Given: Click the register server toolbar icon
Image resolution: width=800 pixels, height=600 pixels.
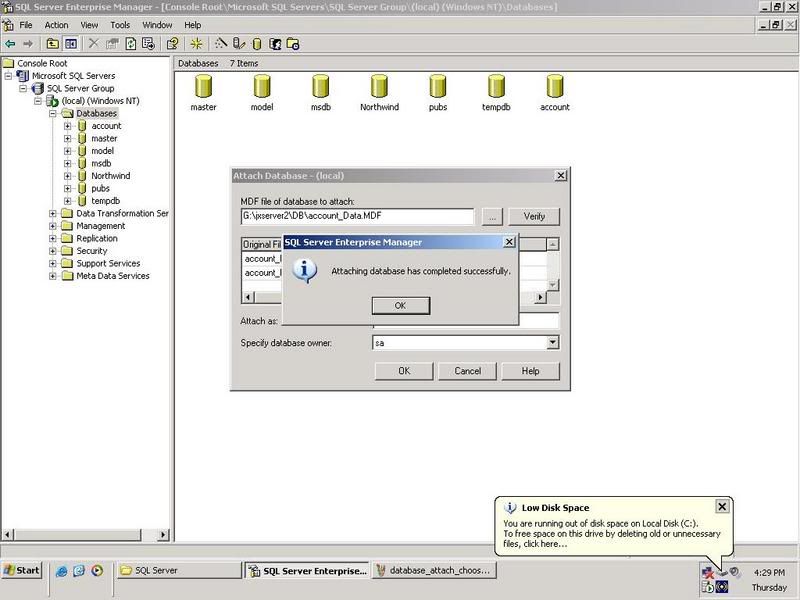Looking at the screenshot, I should [239, 44].
